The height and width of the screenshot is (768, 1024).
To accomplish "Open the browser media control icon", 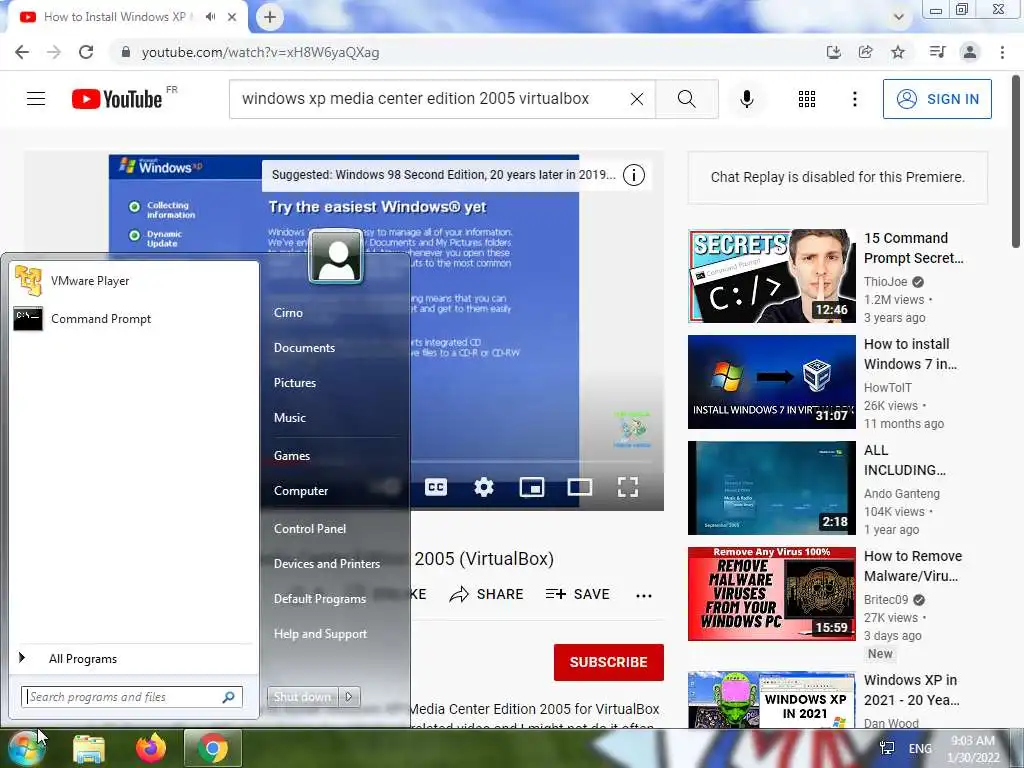I will [x=937, y=52].
